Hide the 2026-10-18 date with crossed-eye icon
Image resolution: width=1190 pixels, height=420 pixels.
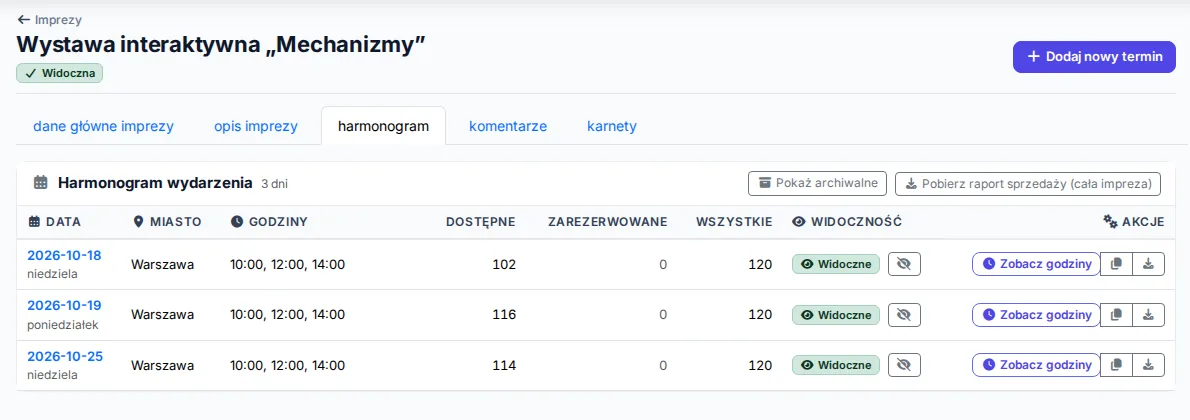pos(904,264)
